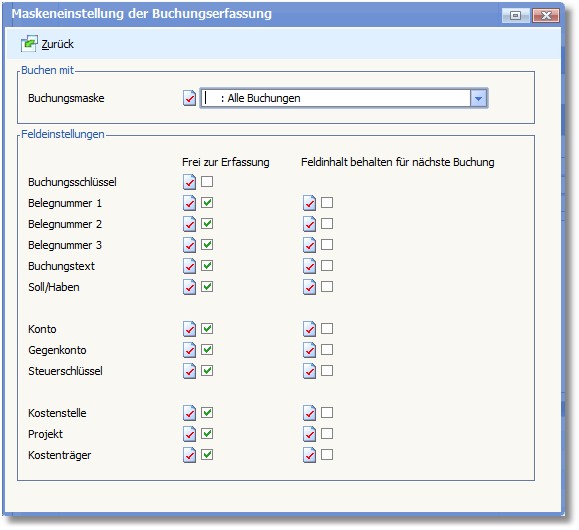Screen dimensions: 579x530
Task: Click Steuerschlüssel icon in Feldinhalt behalten column
Action: [x=309, y=371]
